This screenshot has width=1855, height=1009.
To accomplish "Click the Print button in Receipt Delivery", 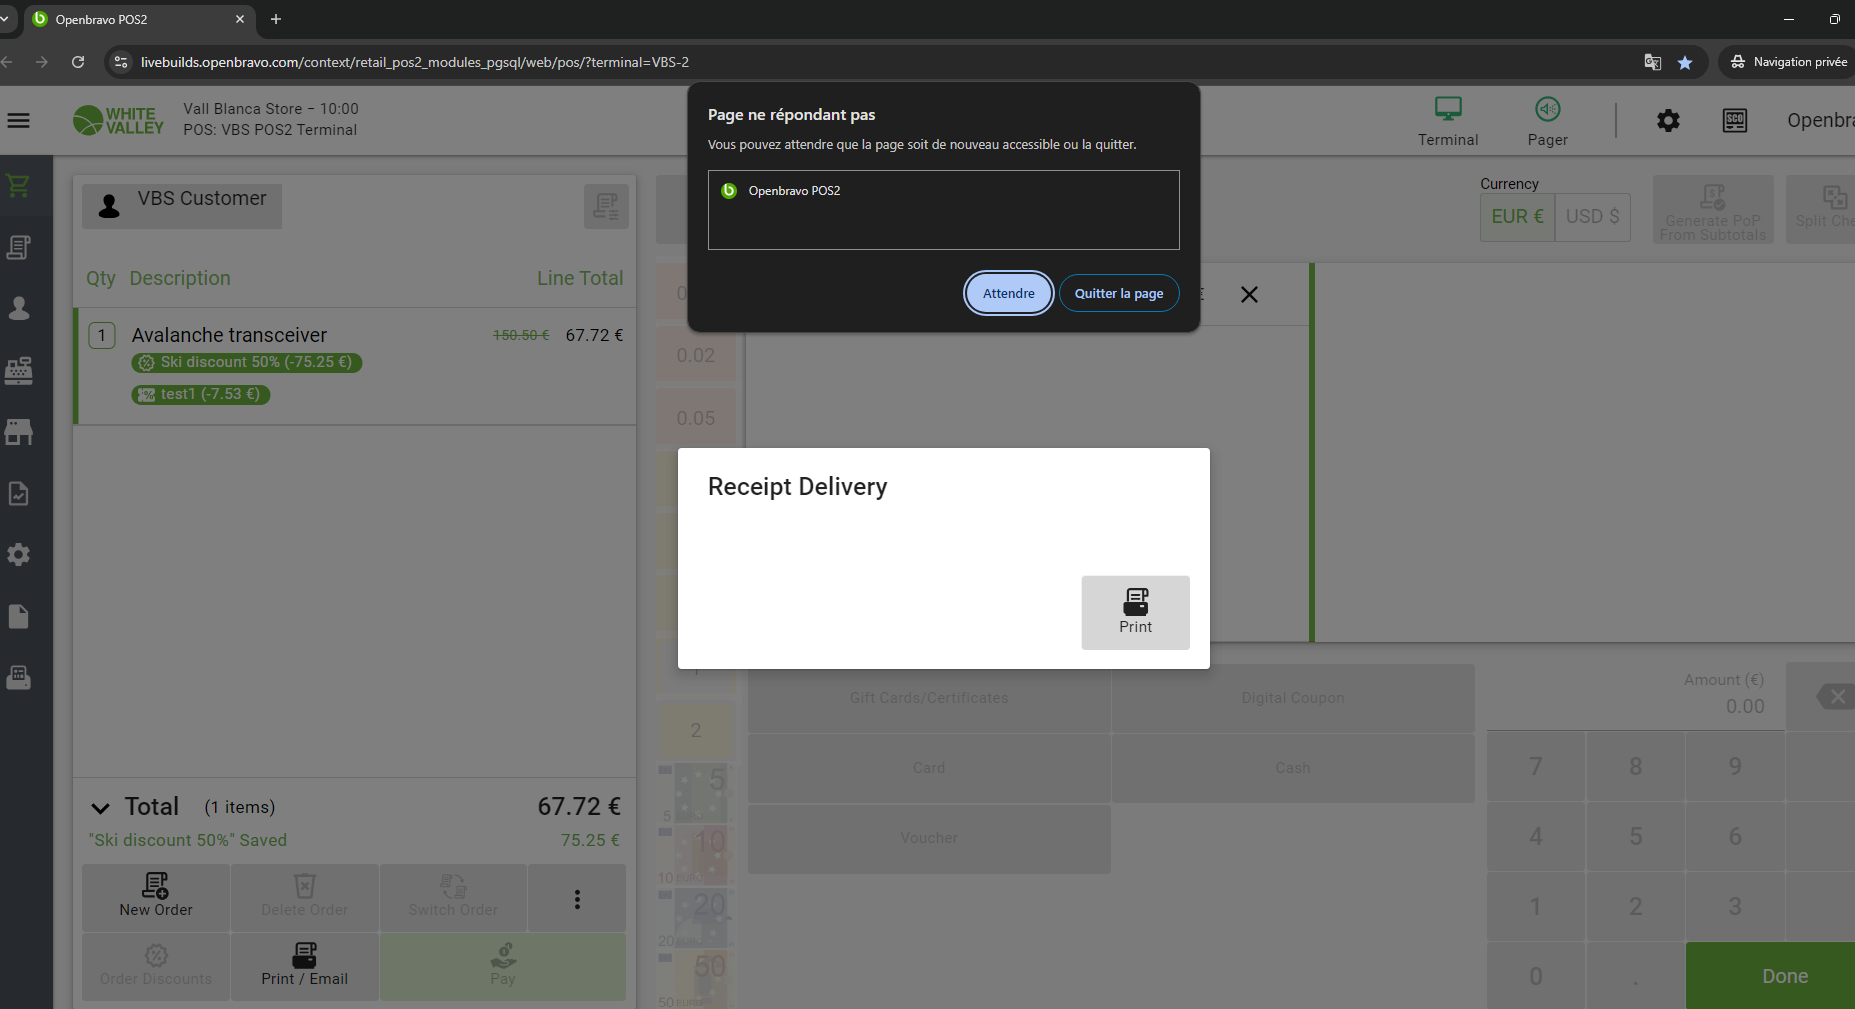I will pyautogui.click(x=1135, y=612).
